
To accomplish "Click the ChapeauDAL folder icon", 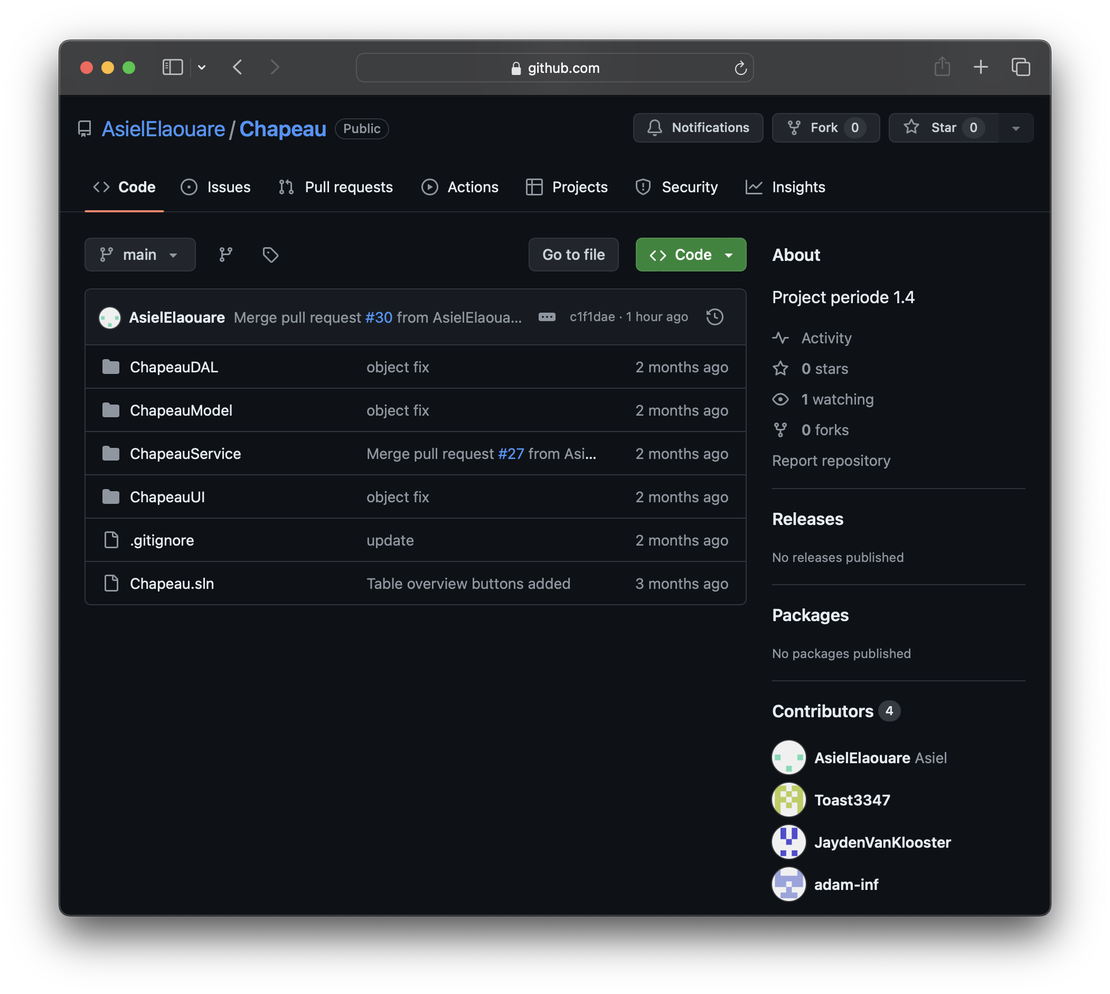I will coord(110,366).
